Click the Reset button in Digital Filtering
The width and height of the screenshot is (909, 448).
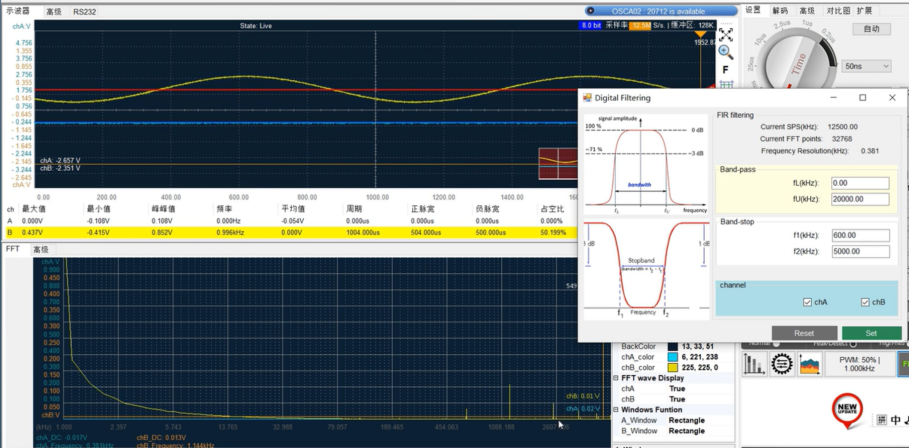tap(804, 333)
